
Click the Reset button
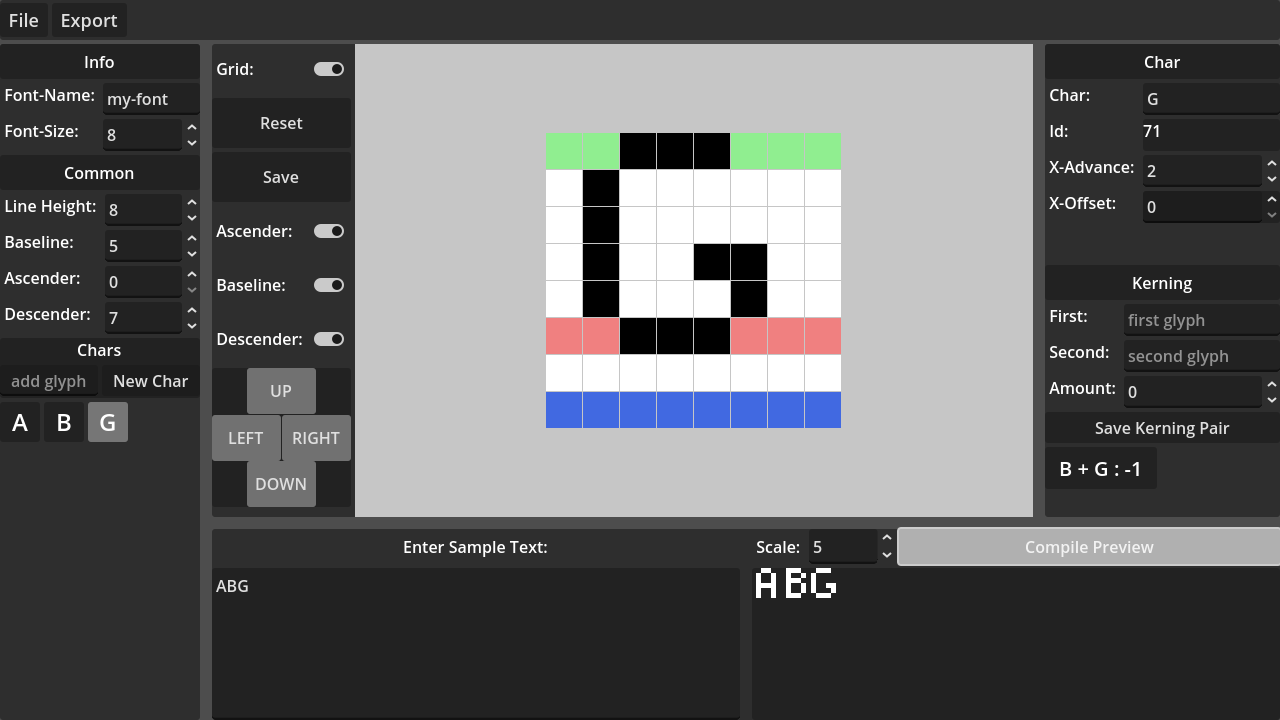click(x=281, y=123)
